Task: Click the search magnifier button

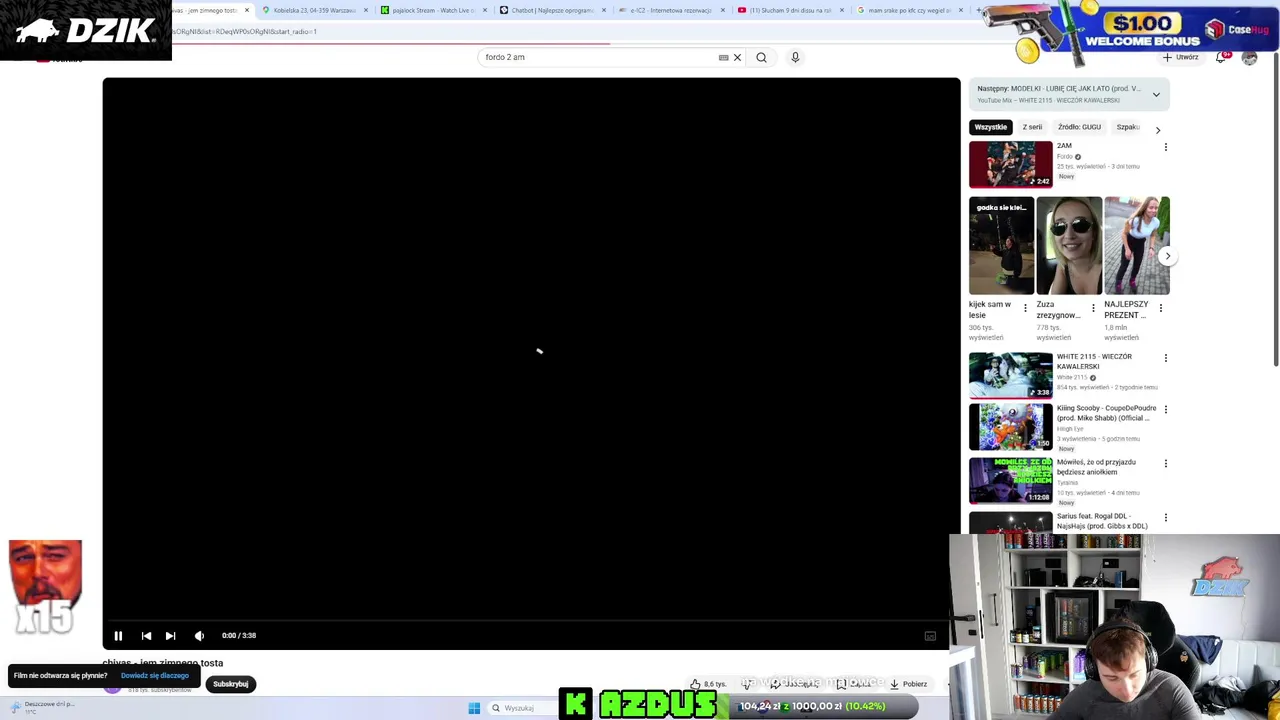Action: pyautogui.click(x=761, y=57)
